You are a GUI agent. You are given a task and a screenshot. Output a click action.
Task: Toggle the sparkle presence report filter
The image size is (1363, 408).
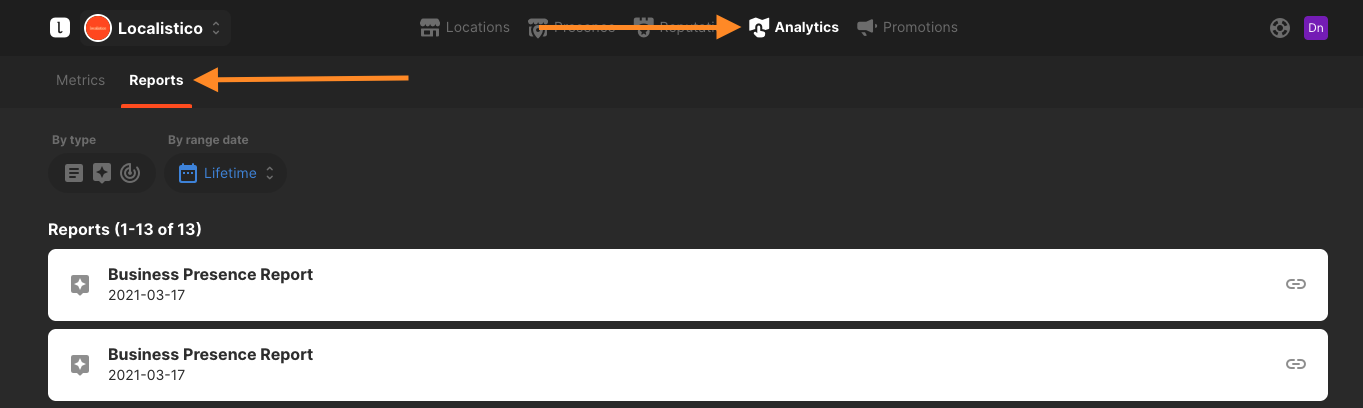102,173
